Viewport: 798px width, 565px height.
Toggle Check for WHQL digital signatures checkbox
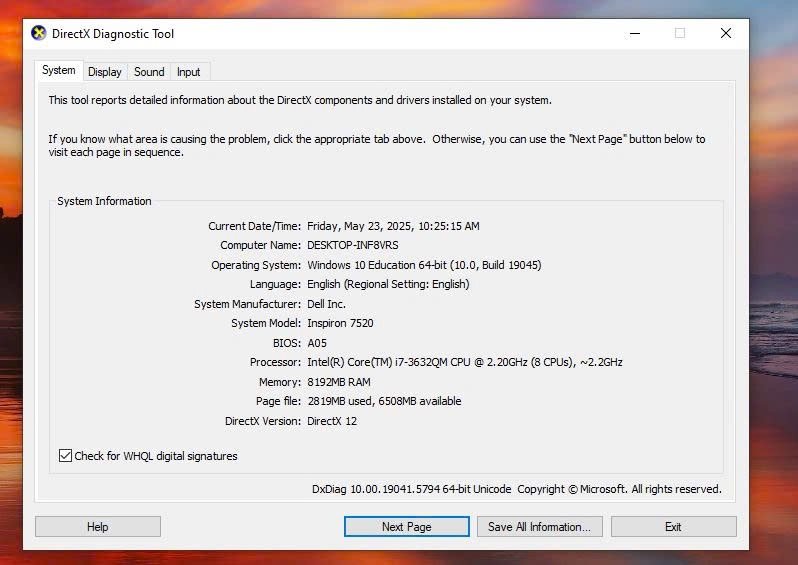(65, 456)
